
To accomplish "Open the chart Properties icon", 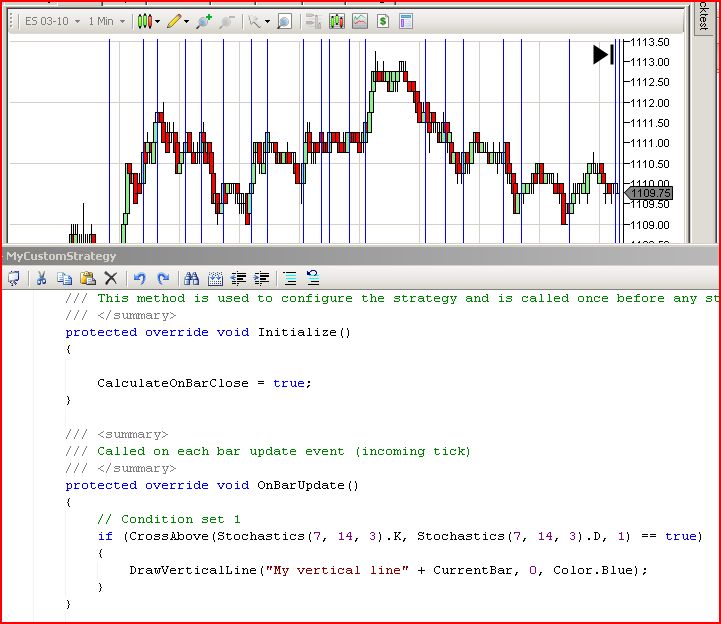I will [405, 21].
